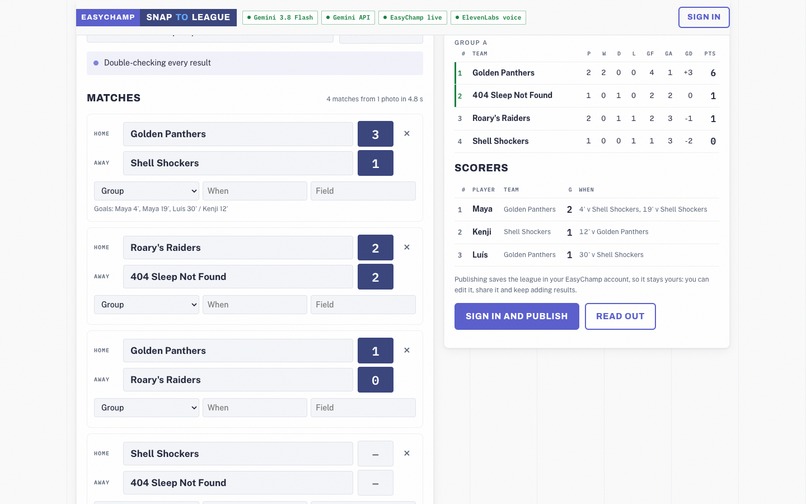Click the GROUP A label
Image resolution: width=806 pixels, height=504 pixels.
point(471,43)
